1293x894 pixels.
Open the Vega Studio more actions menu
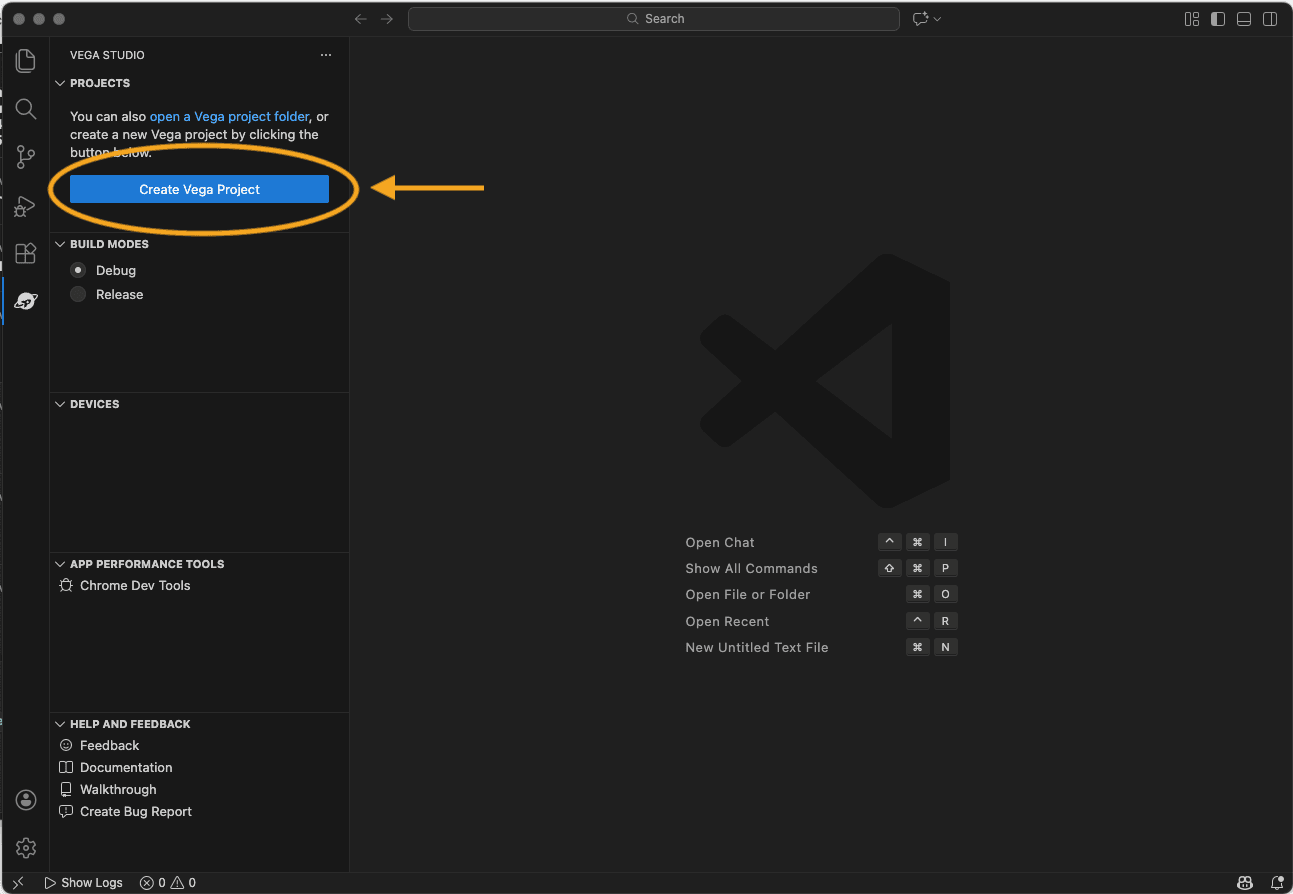(x=325, y=55)
